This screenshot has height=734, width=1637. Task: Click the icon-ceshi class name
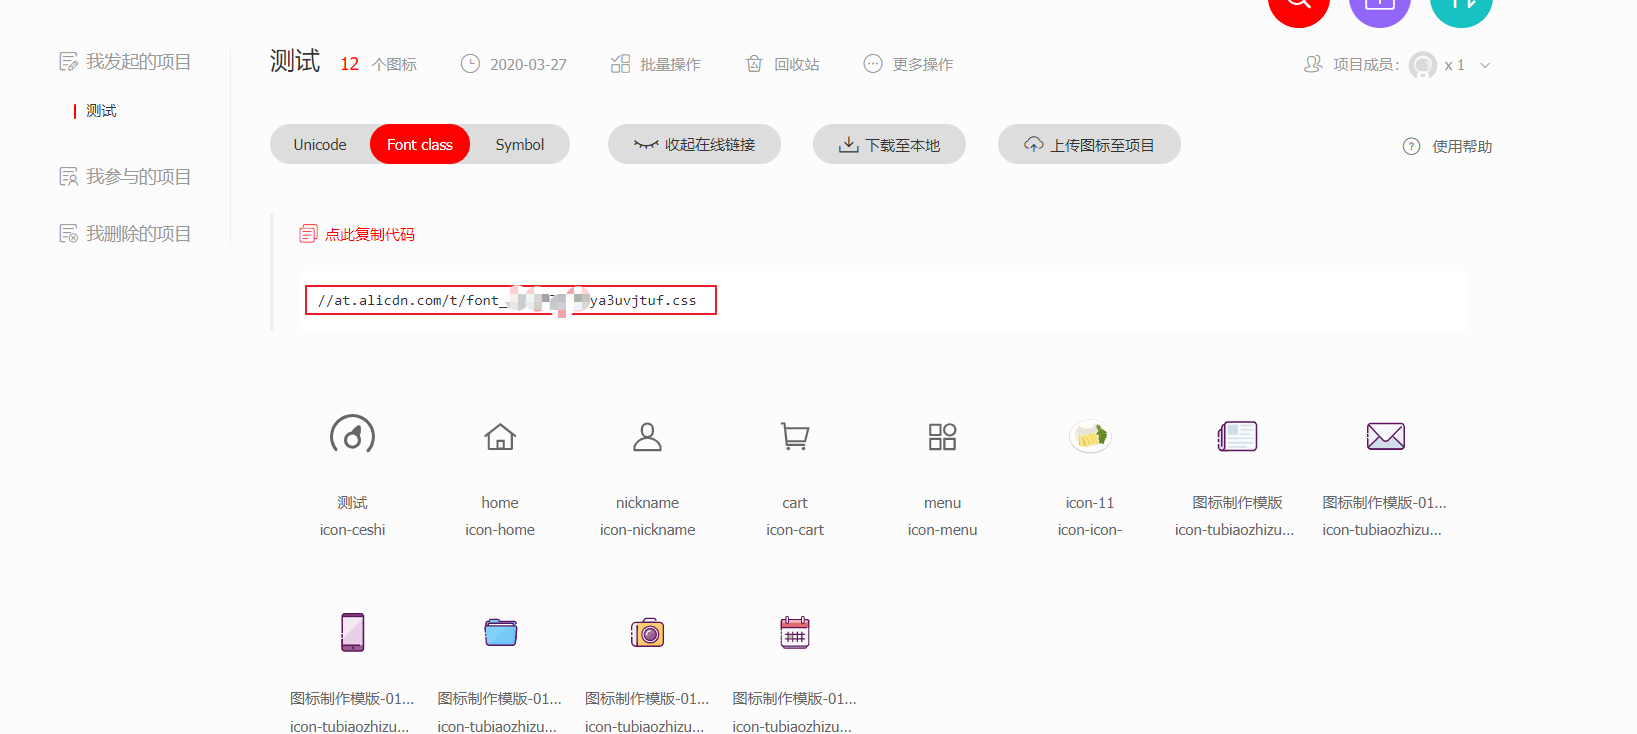(x=352, y=530)
